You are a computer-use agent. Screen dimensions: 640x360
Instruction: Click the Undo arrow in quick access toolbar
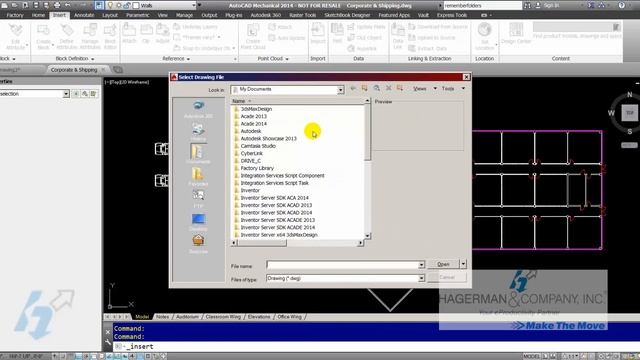coord(68,5)
